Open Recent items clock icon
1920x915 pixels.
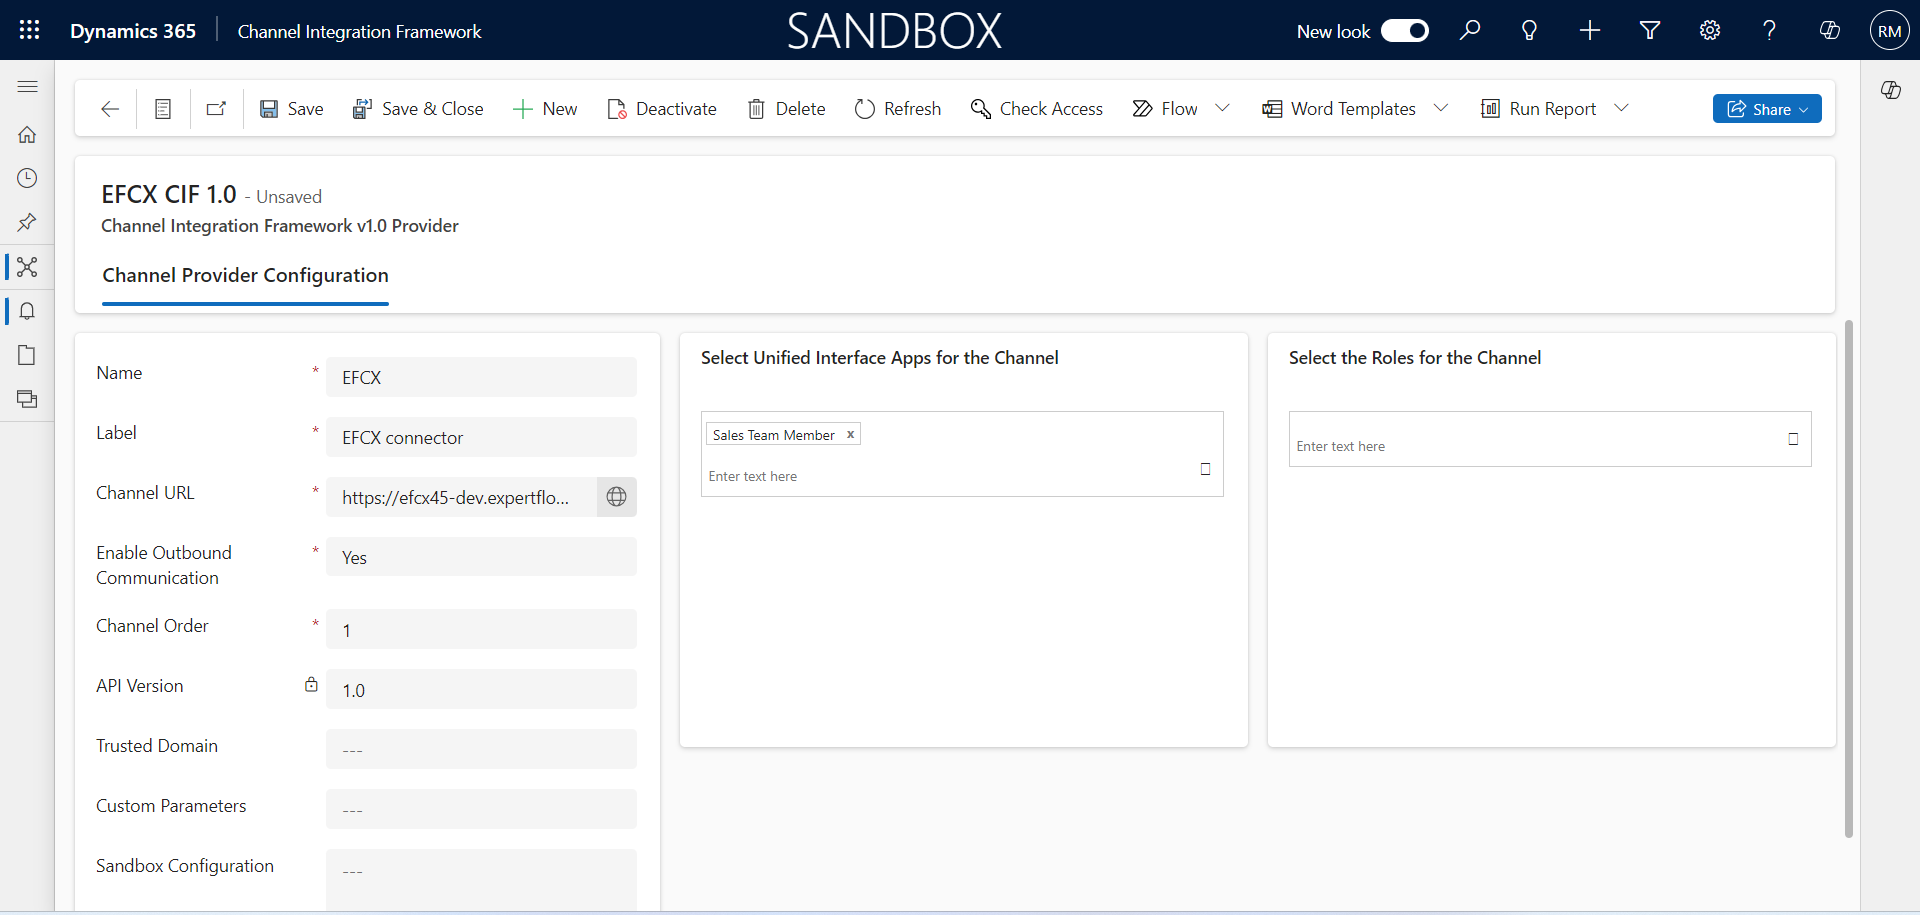[27, 178]
